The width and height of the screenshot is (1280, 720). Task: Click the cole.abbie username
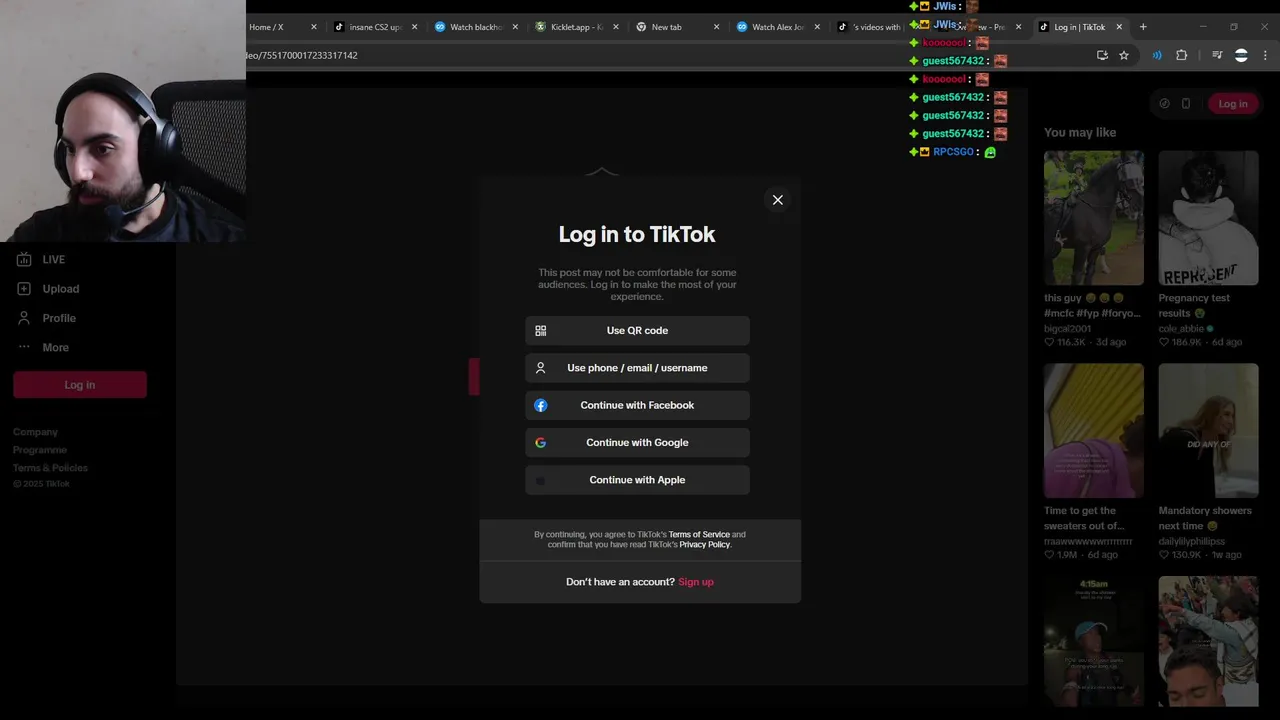coord(1181,328)
